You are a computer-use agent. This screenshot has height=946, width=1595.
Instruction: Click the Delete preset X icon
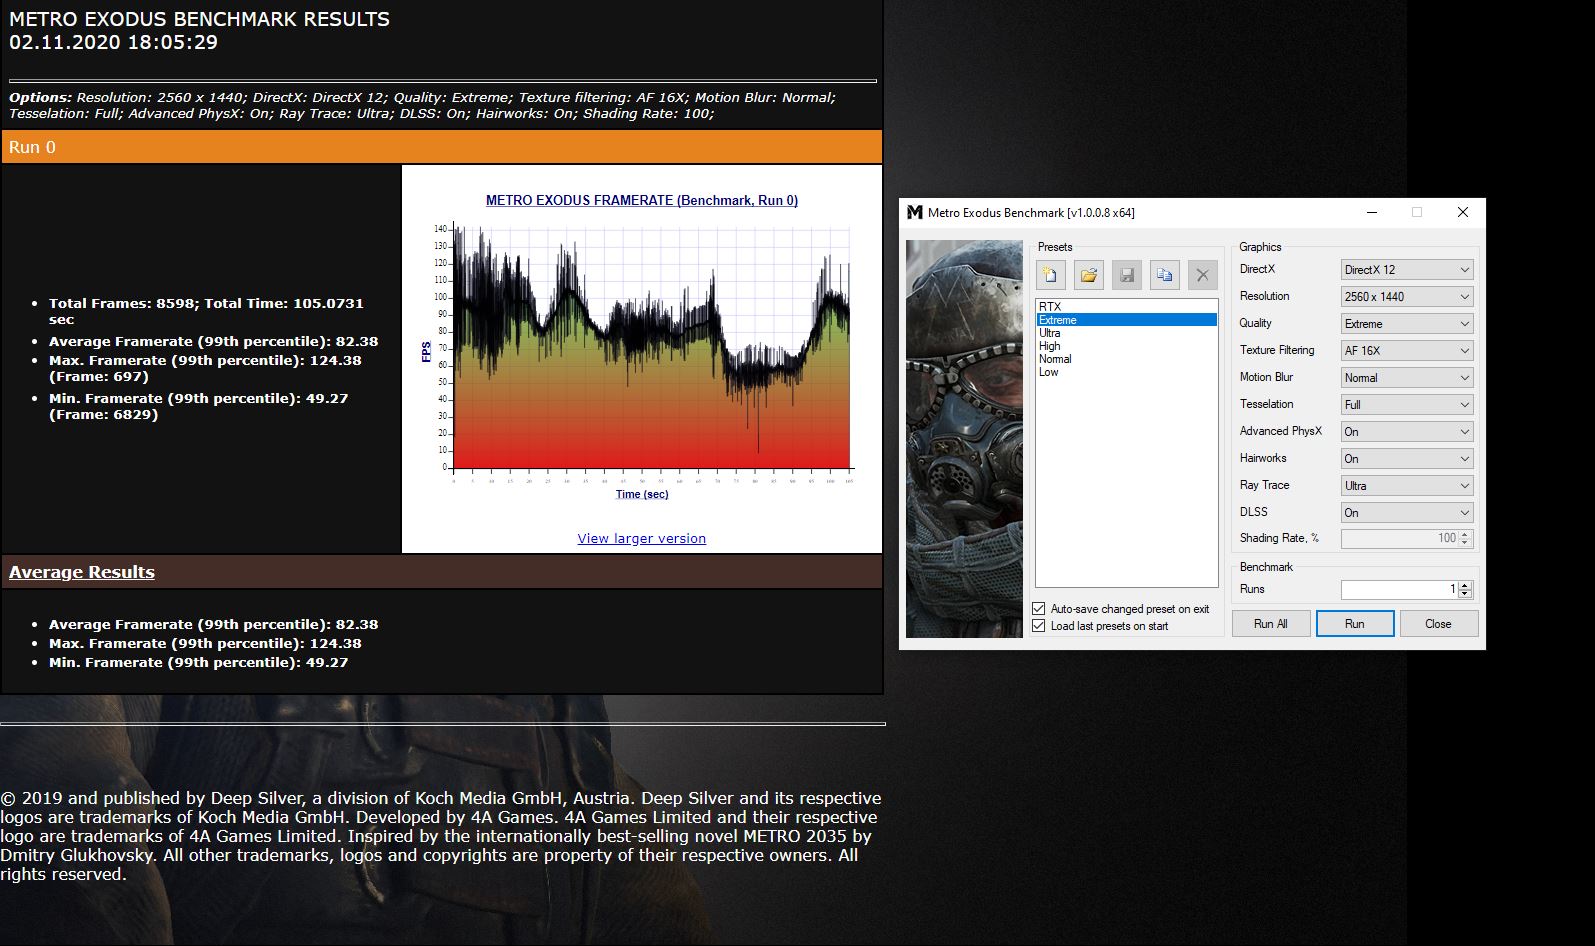(x=1203, y=275)
